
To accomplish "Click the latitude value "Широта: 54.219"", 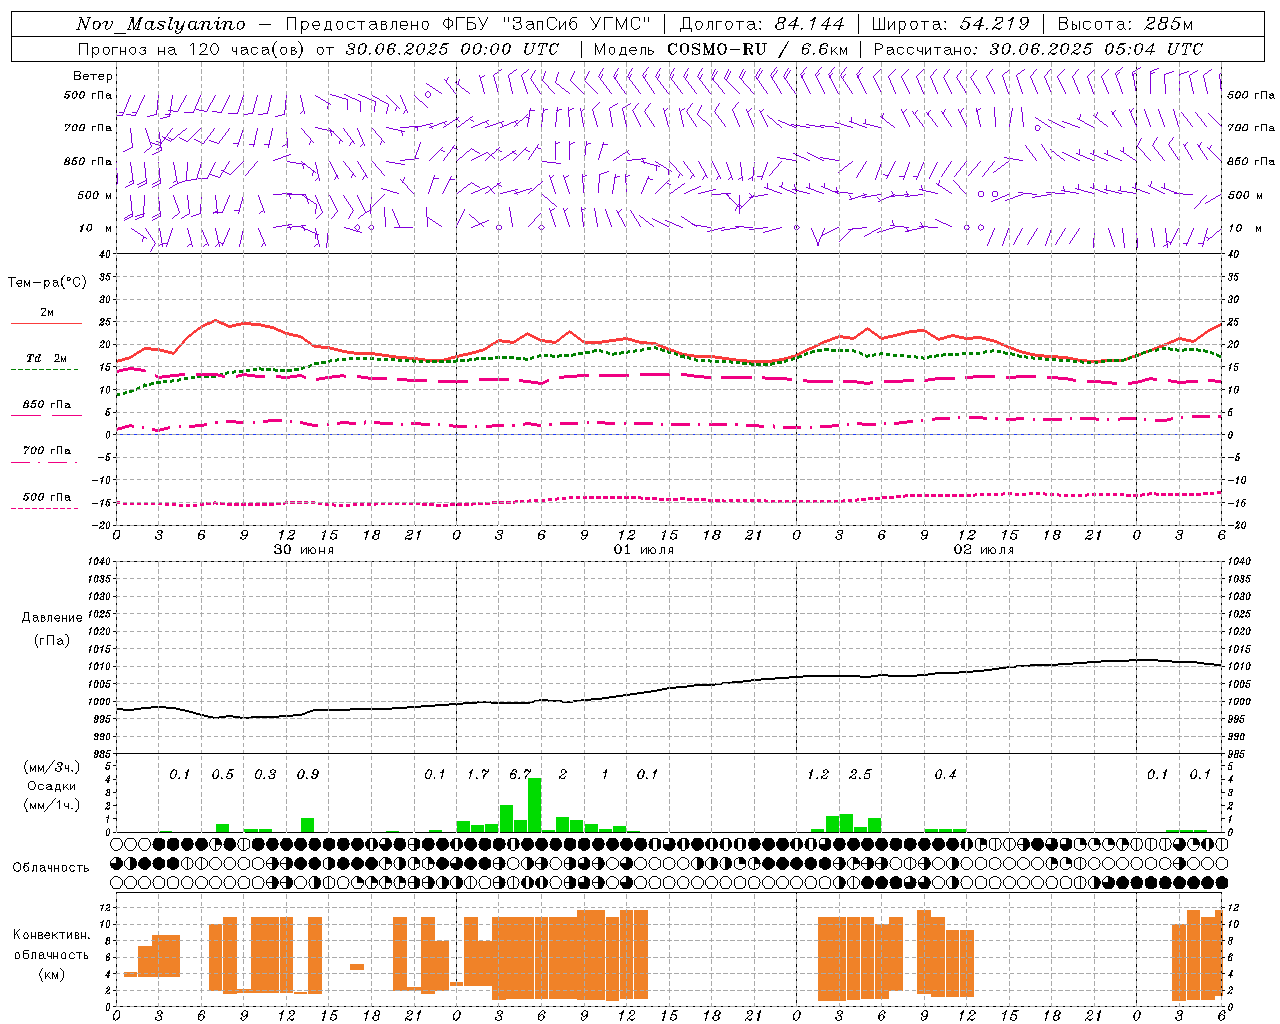I will pyautogui.click(x=951, y=24).
